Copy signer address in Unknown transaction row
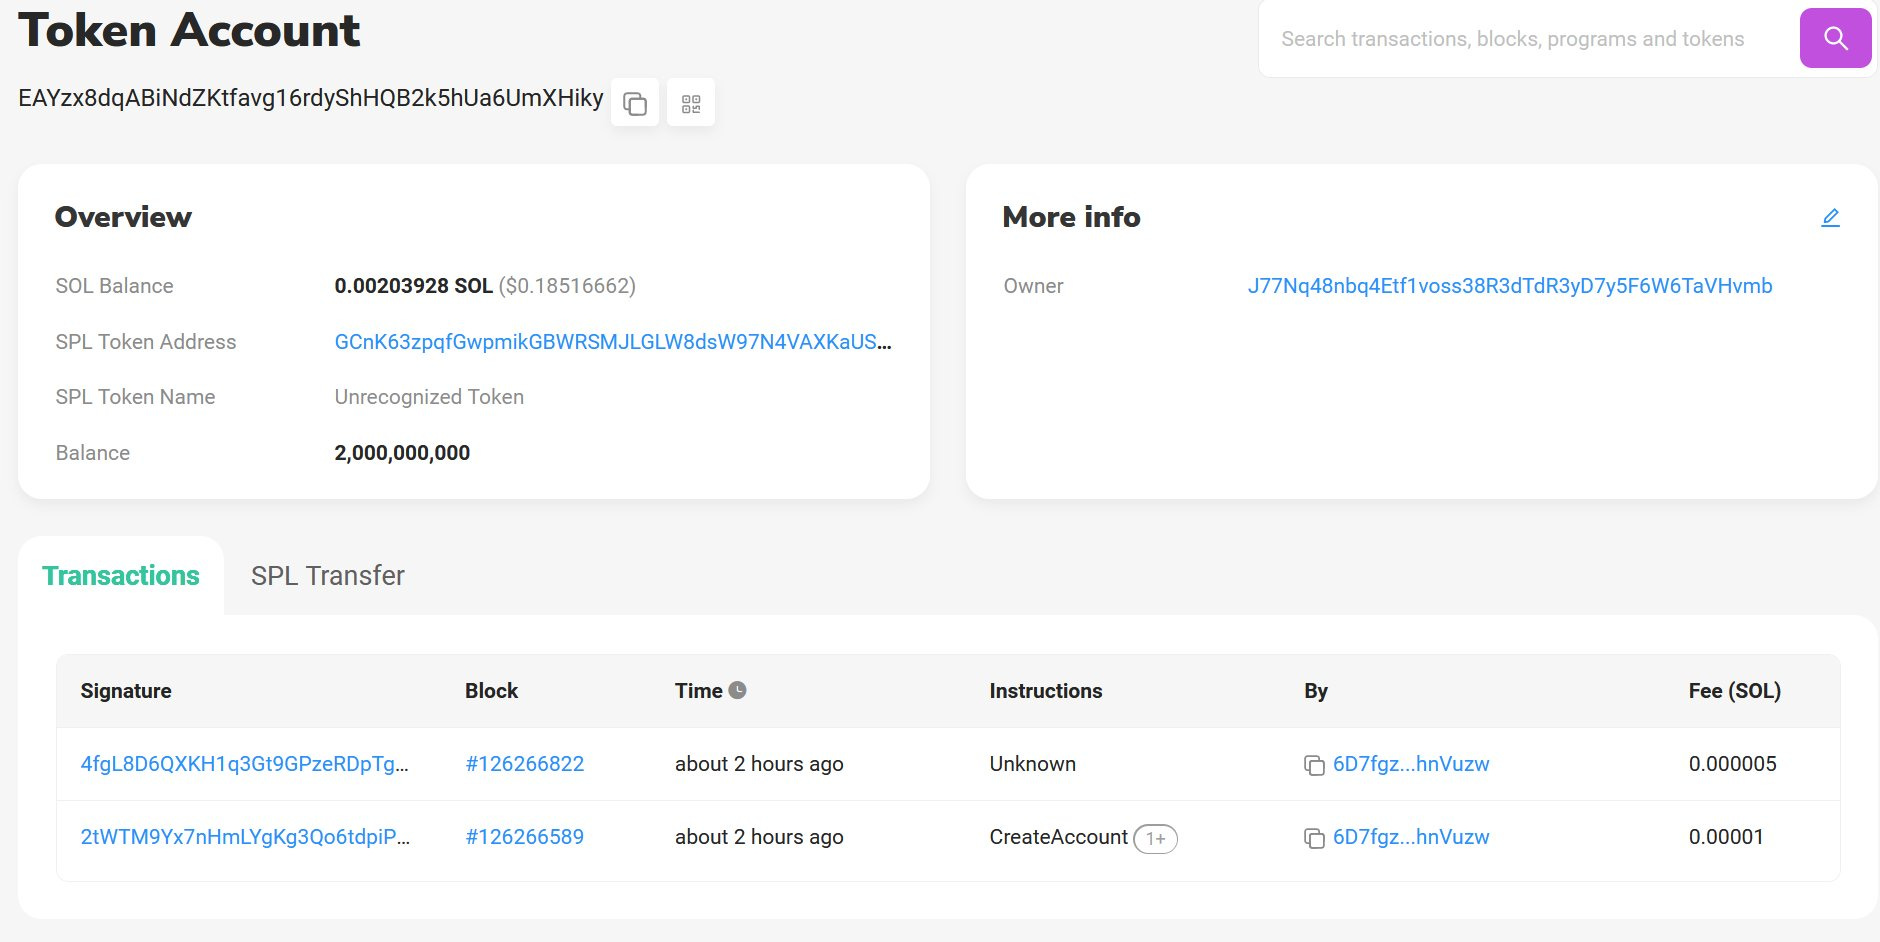 coord(1314,765)
